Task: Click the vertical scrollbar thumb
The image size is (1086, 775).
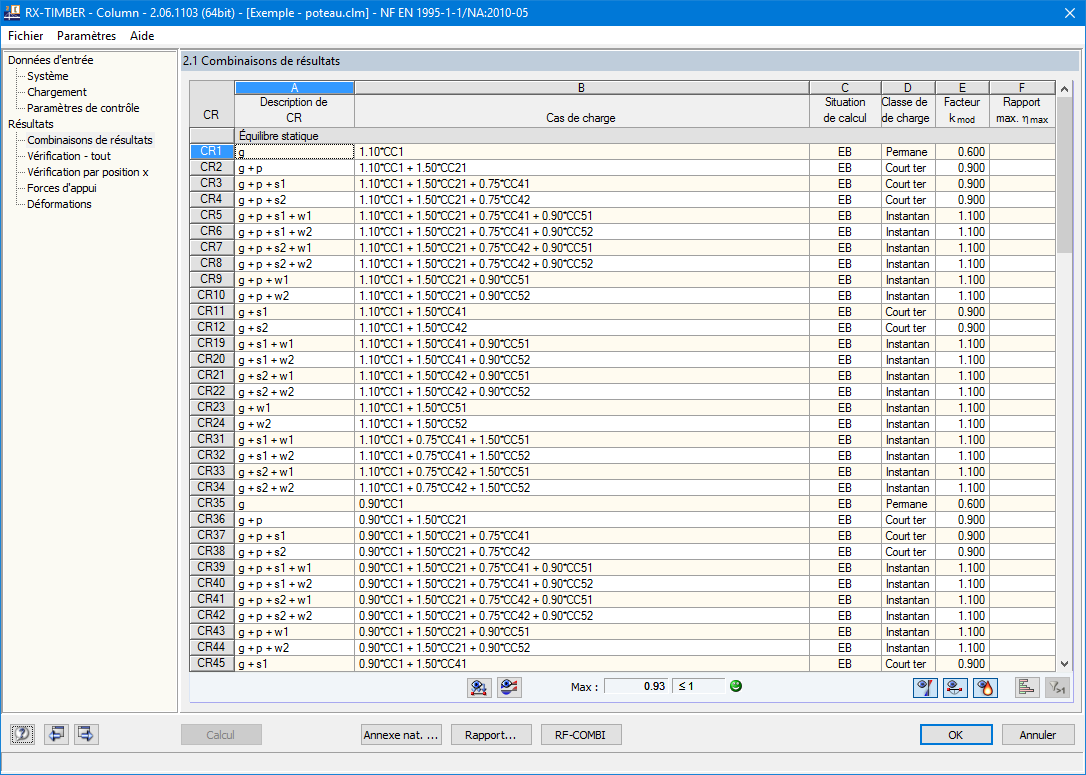Action: tap(1065, 174)
